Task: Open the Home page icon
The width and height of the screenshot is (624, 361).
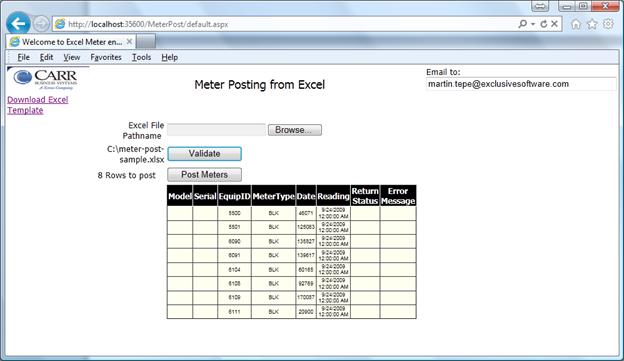Action: [x=576, y=24]
